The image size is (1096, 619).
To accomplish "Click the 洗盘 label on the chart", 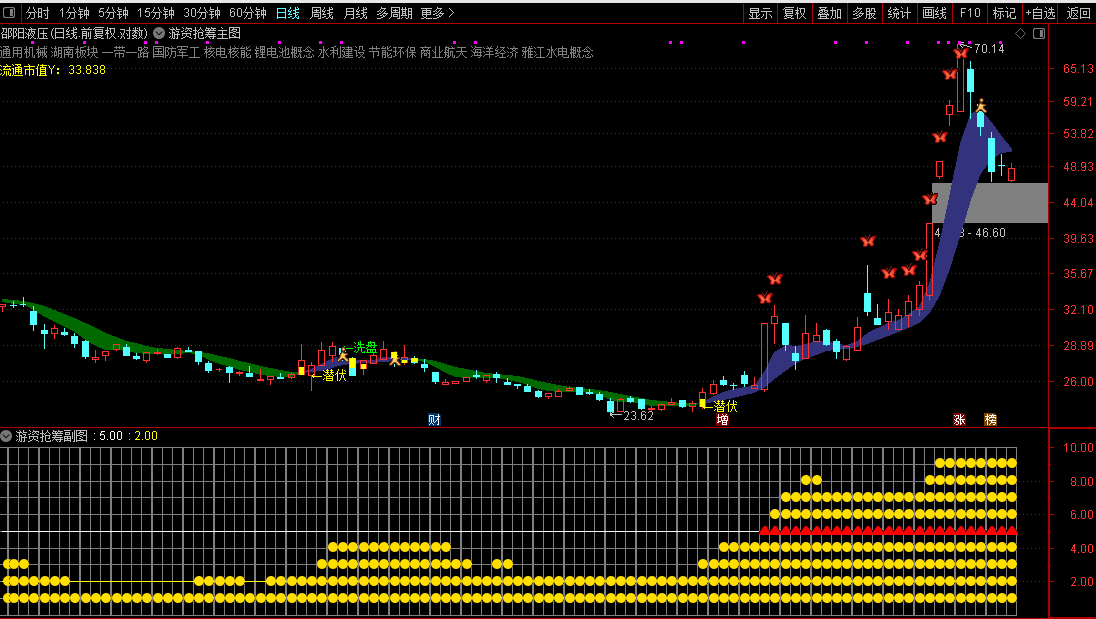I will coord(365,347).
